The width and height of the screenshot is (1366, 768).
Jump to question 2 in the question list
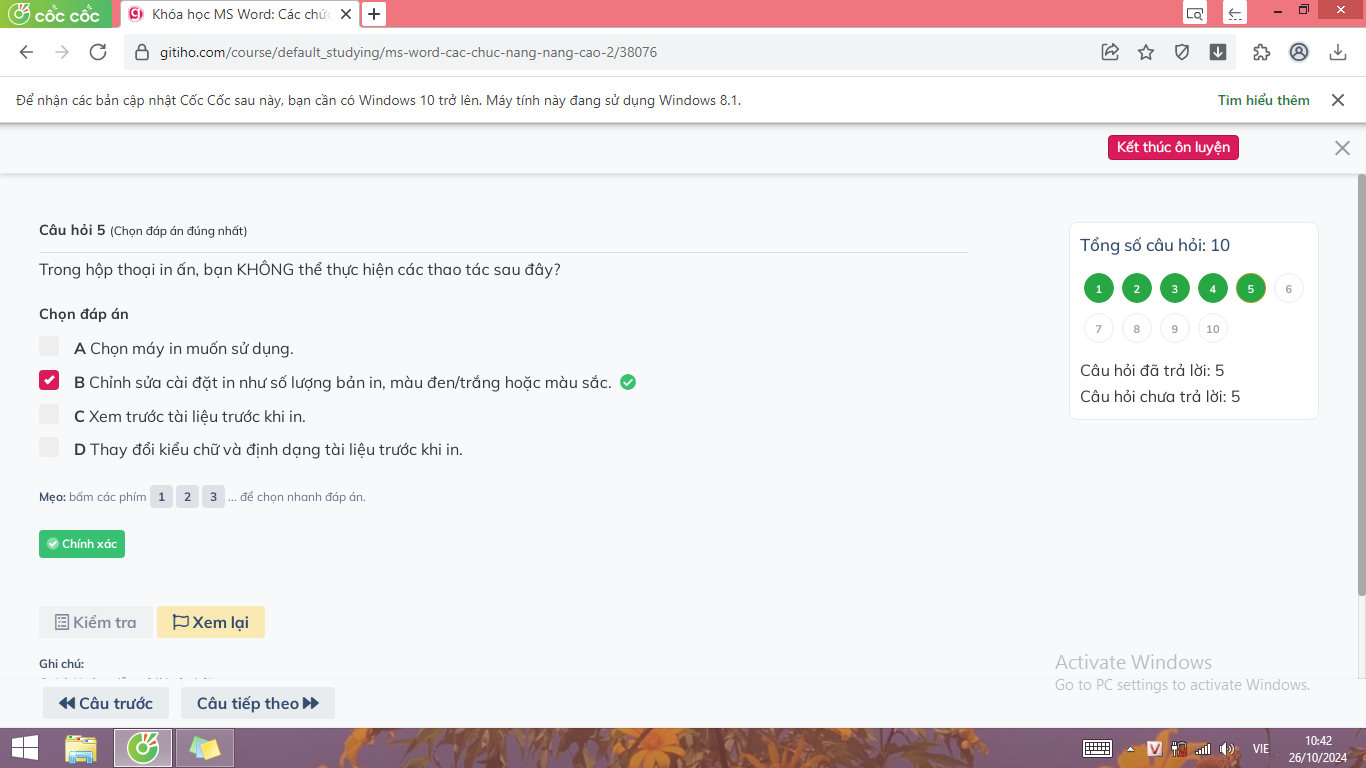click(x=1137, y=289)
